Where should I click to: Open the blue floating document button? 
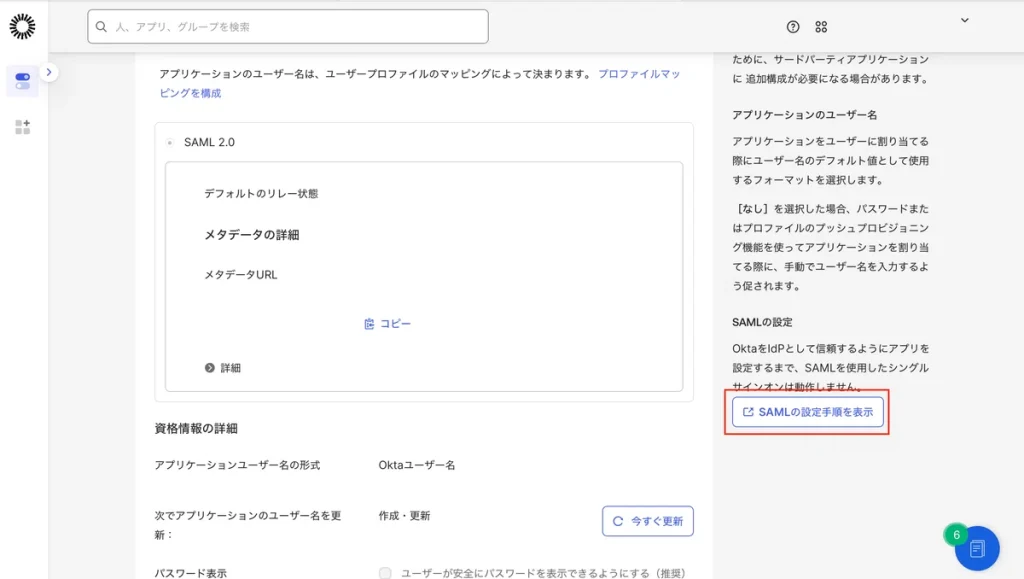[x=977, y=548]
